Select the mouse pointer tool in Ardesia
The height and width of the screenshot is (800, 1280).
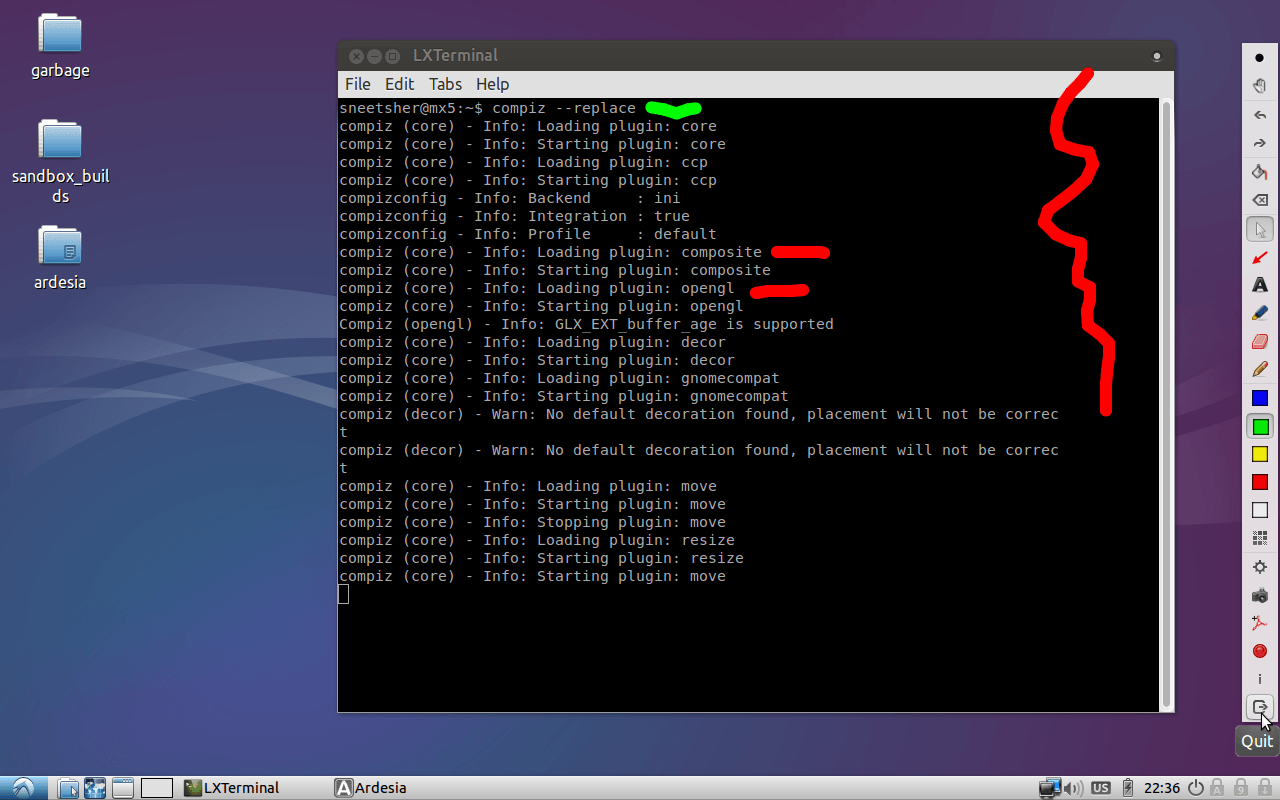[x=1260, y=229]
